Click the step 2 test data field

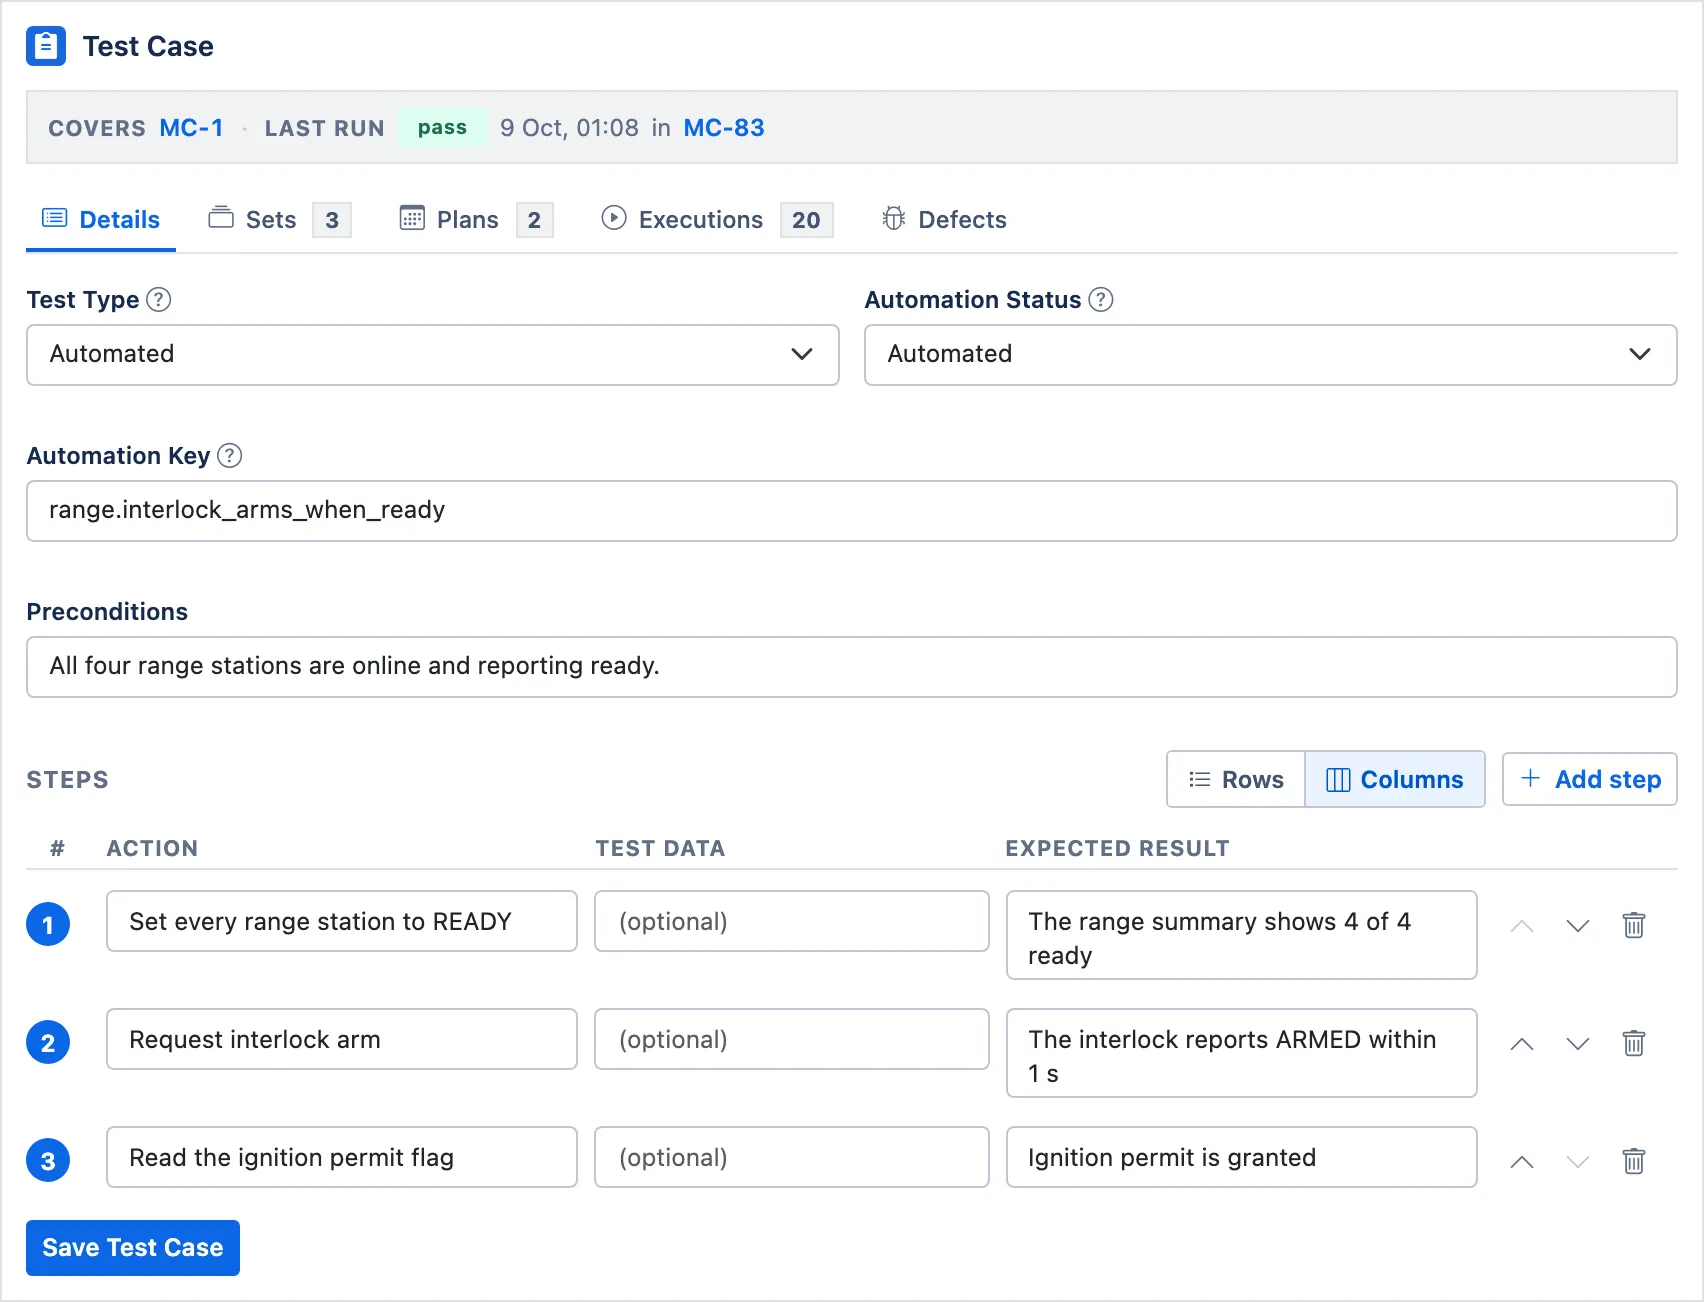pyautogui.click(x=792, y=1039)
